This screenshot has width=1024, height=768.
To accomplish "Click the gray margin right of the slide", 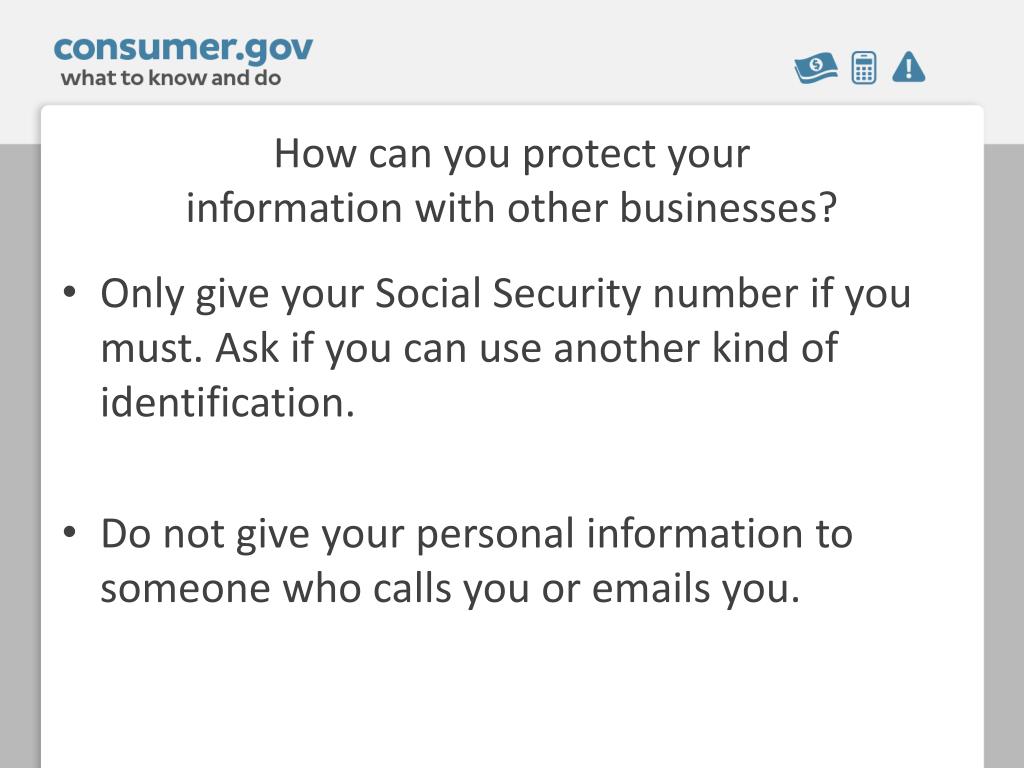I will pos(1004,456).
